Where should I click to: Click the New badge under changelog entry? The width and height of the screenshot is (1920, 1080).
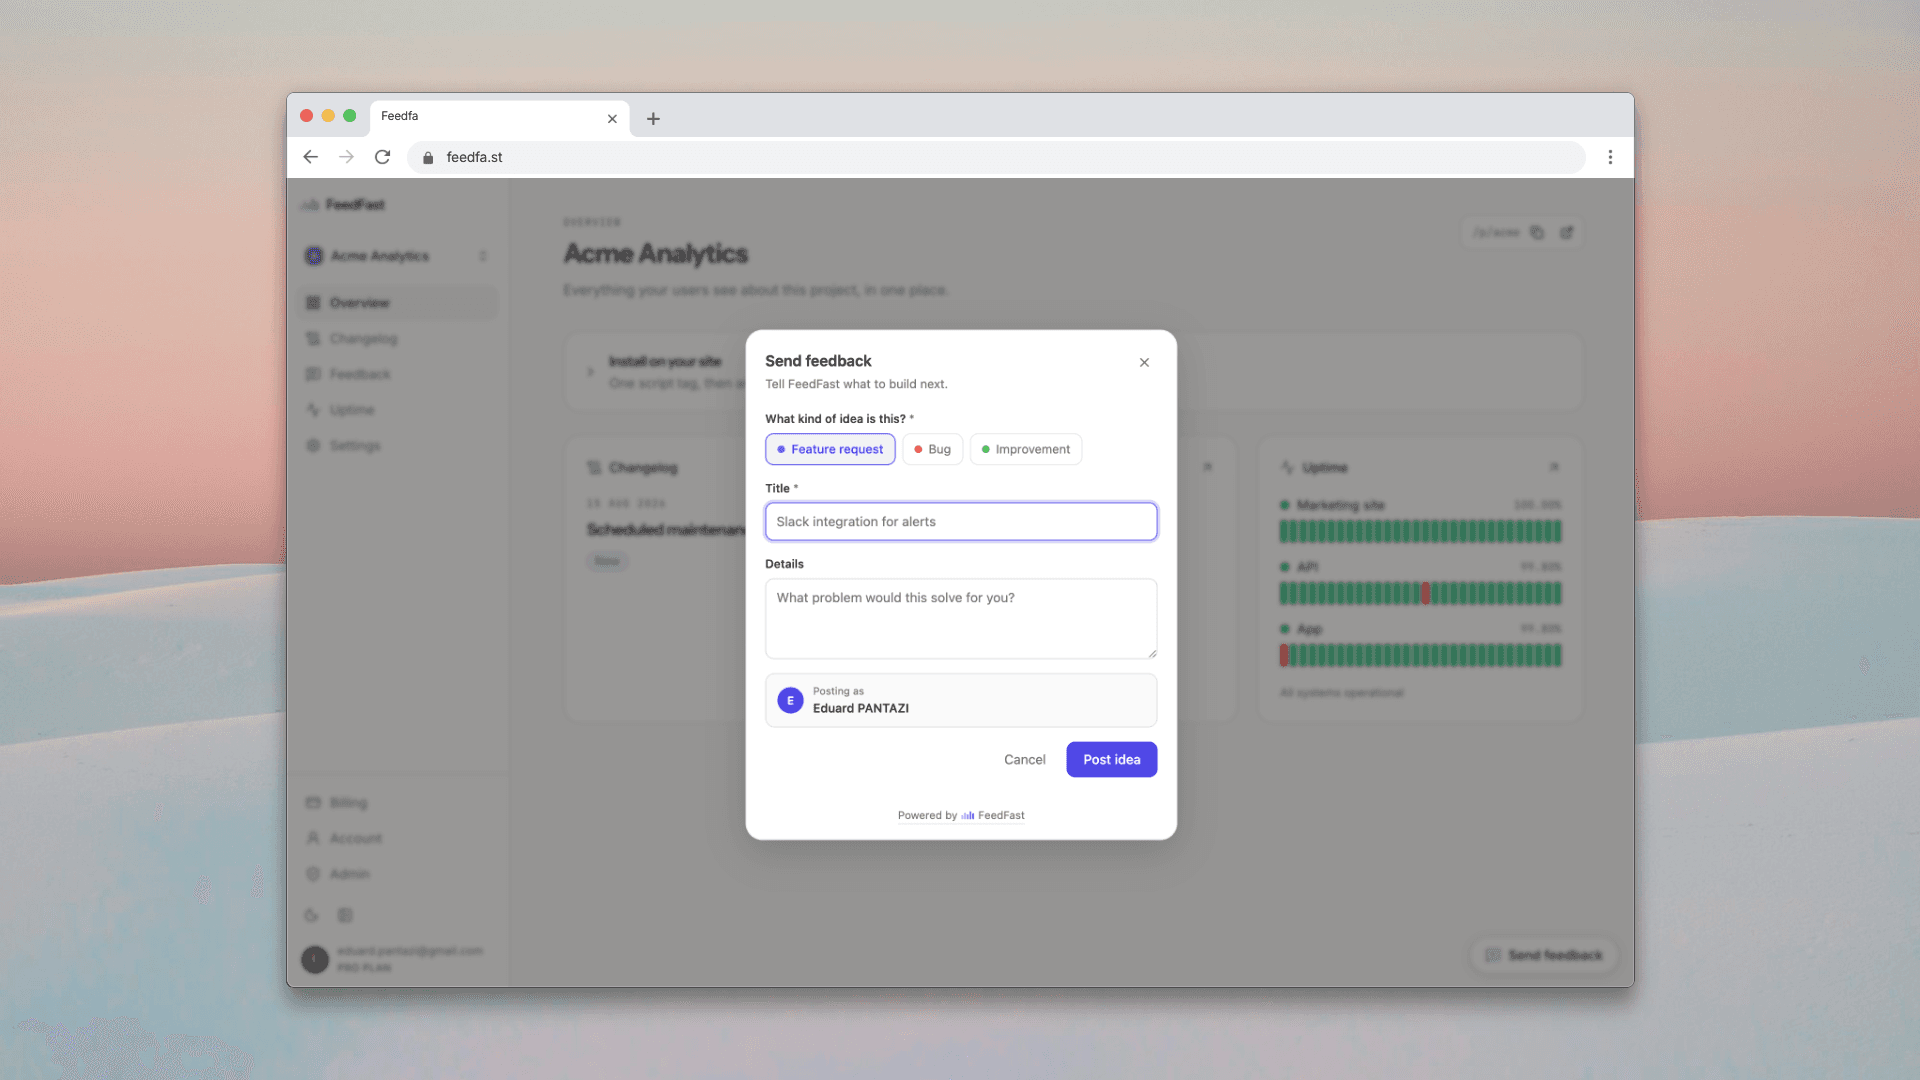click(607, 561)
